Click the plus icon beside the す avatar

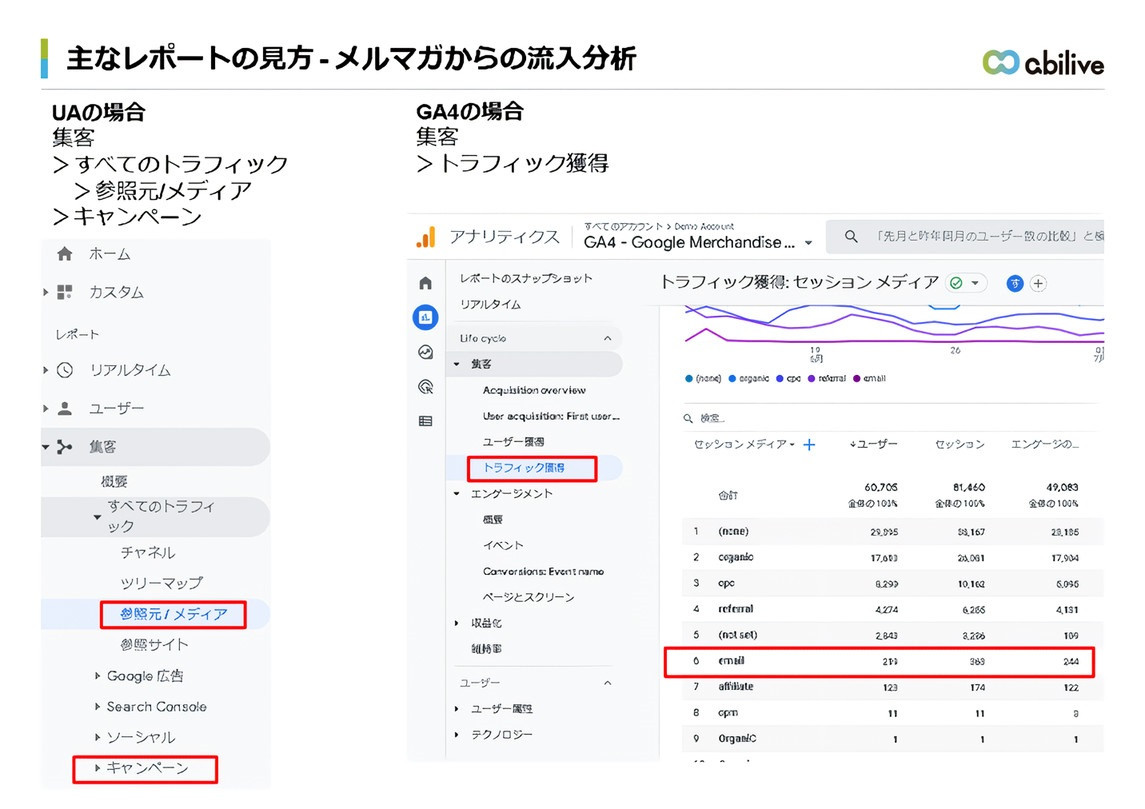[x=1038, y=283]
